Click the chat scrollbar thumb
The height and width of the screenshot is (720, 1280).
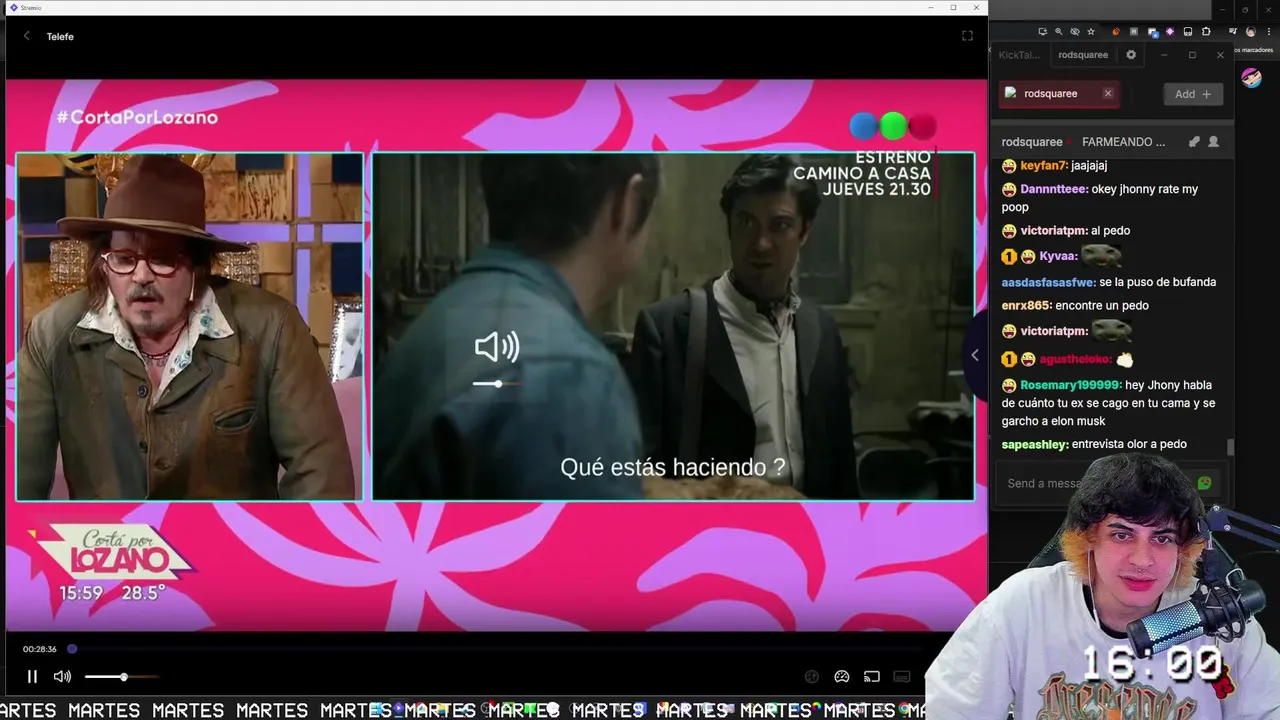[x=1231, y=448]
